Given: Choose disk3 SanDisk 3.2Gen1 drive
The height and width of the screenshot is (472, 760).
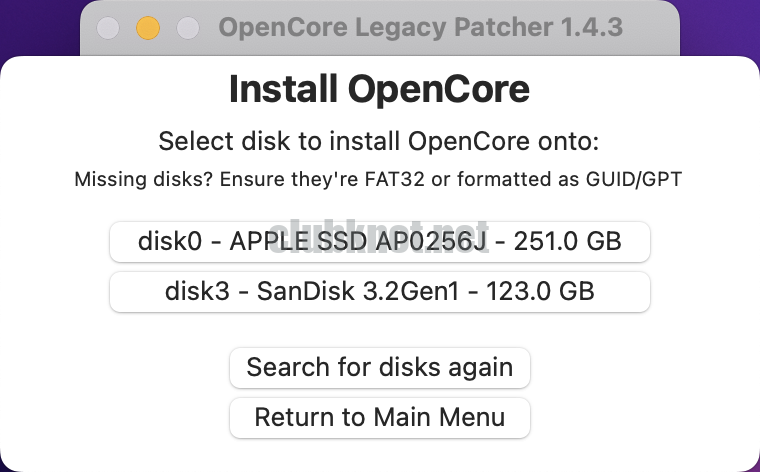Looking at the screenshot, I should [x=379, y=292].
